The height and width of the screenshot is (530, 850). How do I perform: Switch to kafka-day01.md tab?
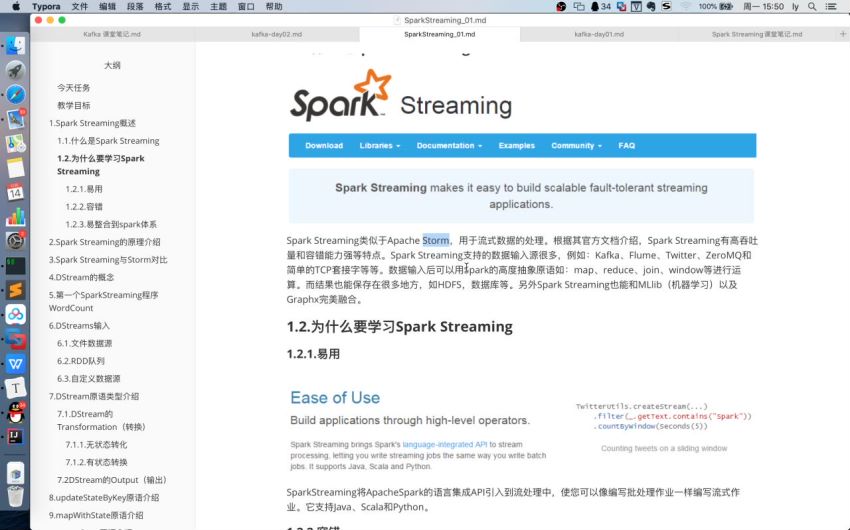599,34
